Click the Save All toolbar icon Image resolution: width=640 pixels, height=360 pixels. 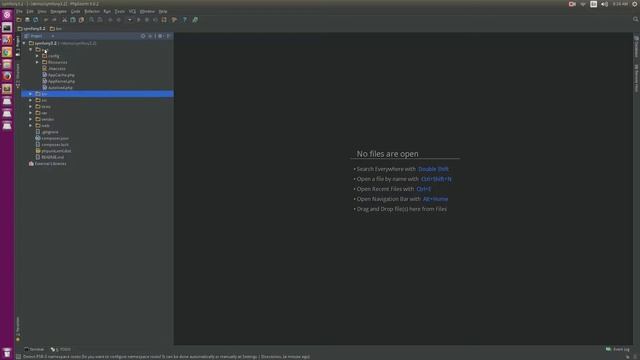(27, 20)
